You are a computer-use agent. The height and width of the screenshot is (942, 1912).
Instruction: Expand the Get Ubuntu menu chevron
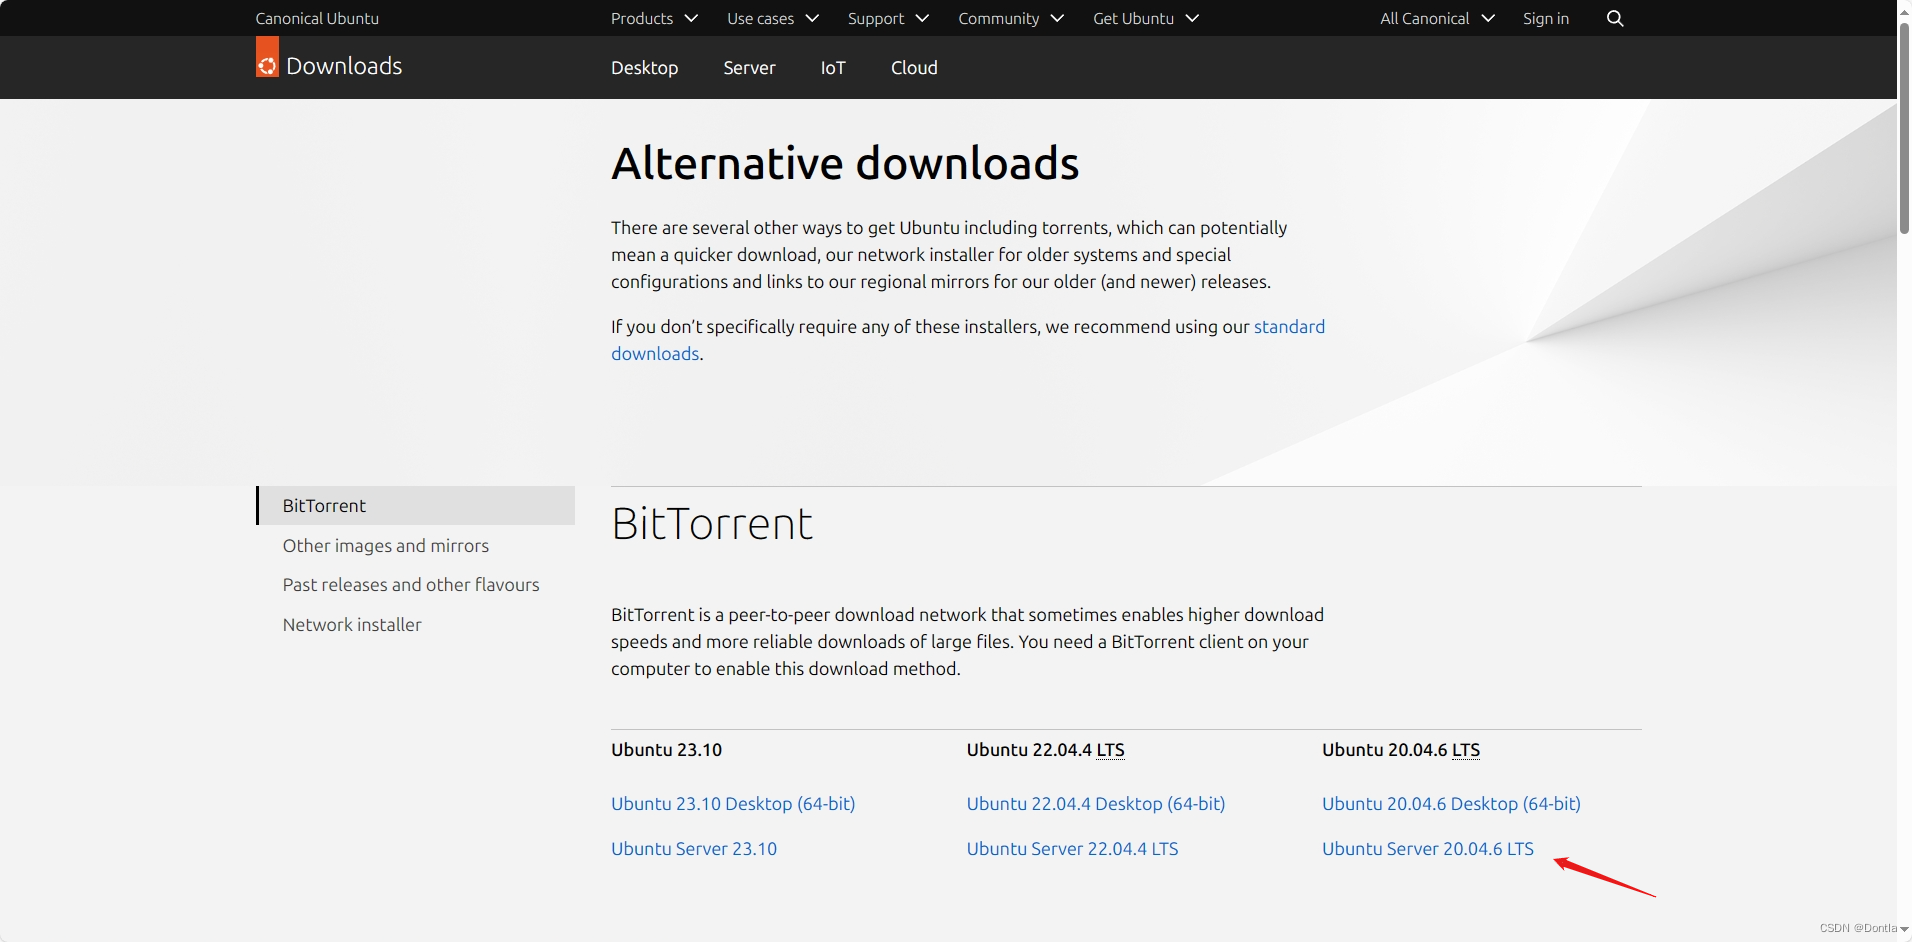point(1192,18)
